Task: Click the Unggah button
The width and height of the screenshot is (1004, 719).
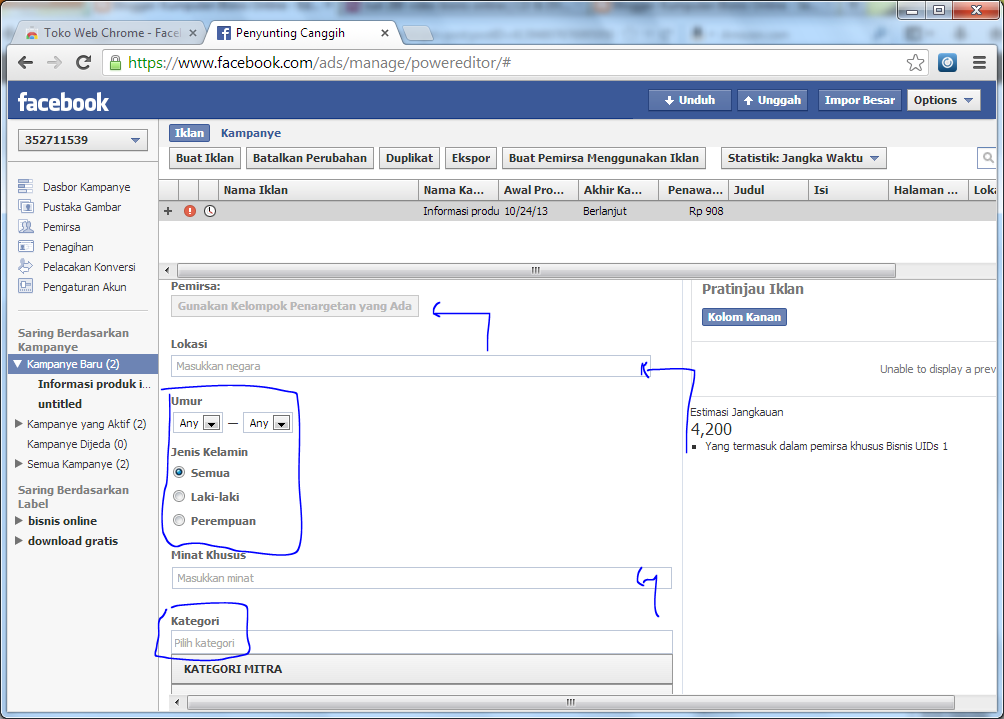Action: click(x=772, y=100)
